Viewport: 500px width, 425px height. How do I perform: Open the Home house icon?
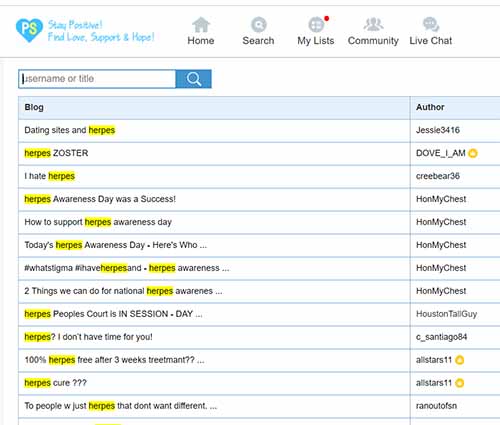[x=201, y=25]
